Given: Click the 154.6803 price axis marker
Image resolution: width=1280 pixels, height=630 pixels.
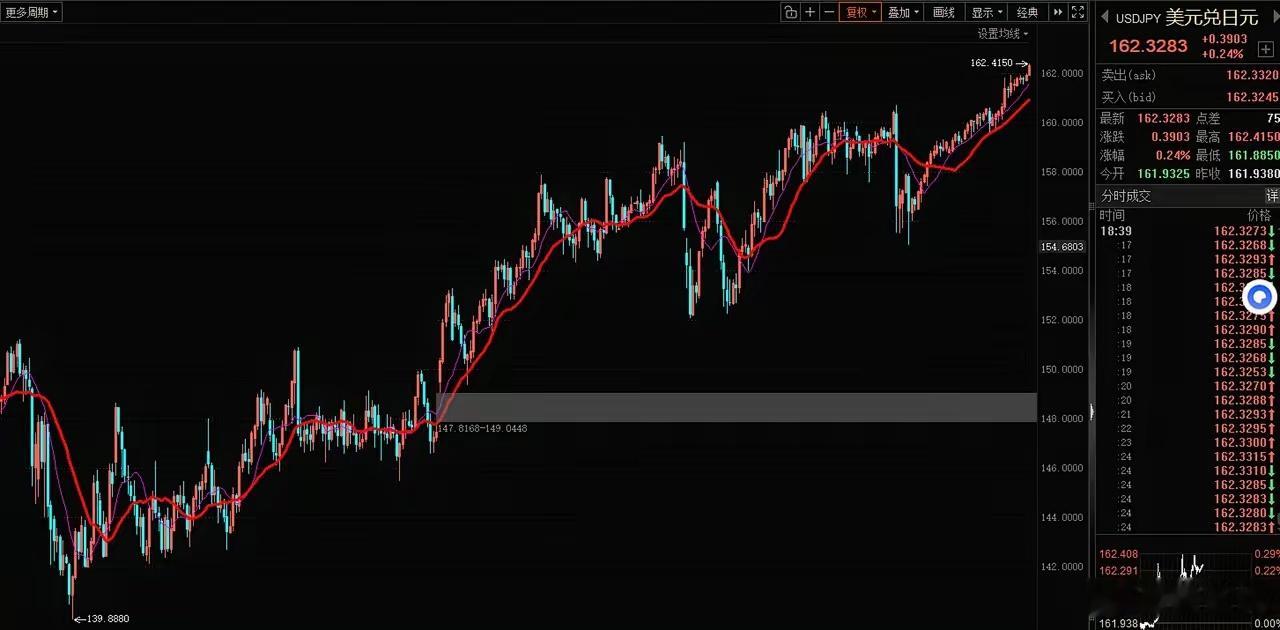Looking at the screenshot, I should click(1062, 246).
